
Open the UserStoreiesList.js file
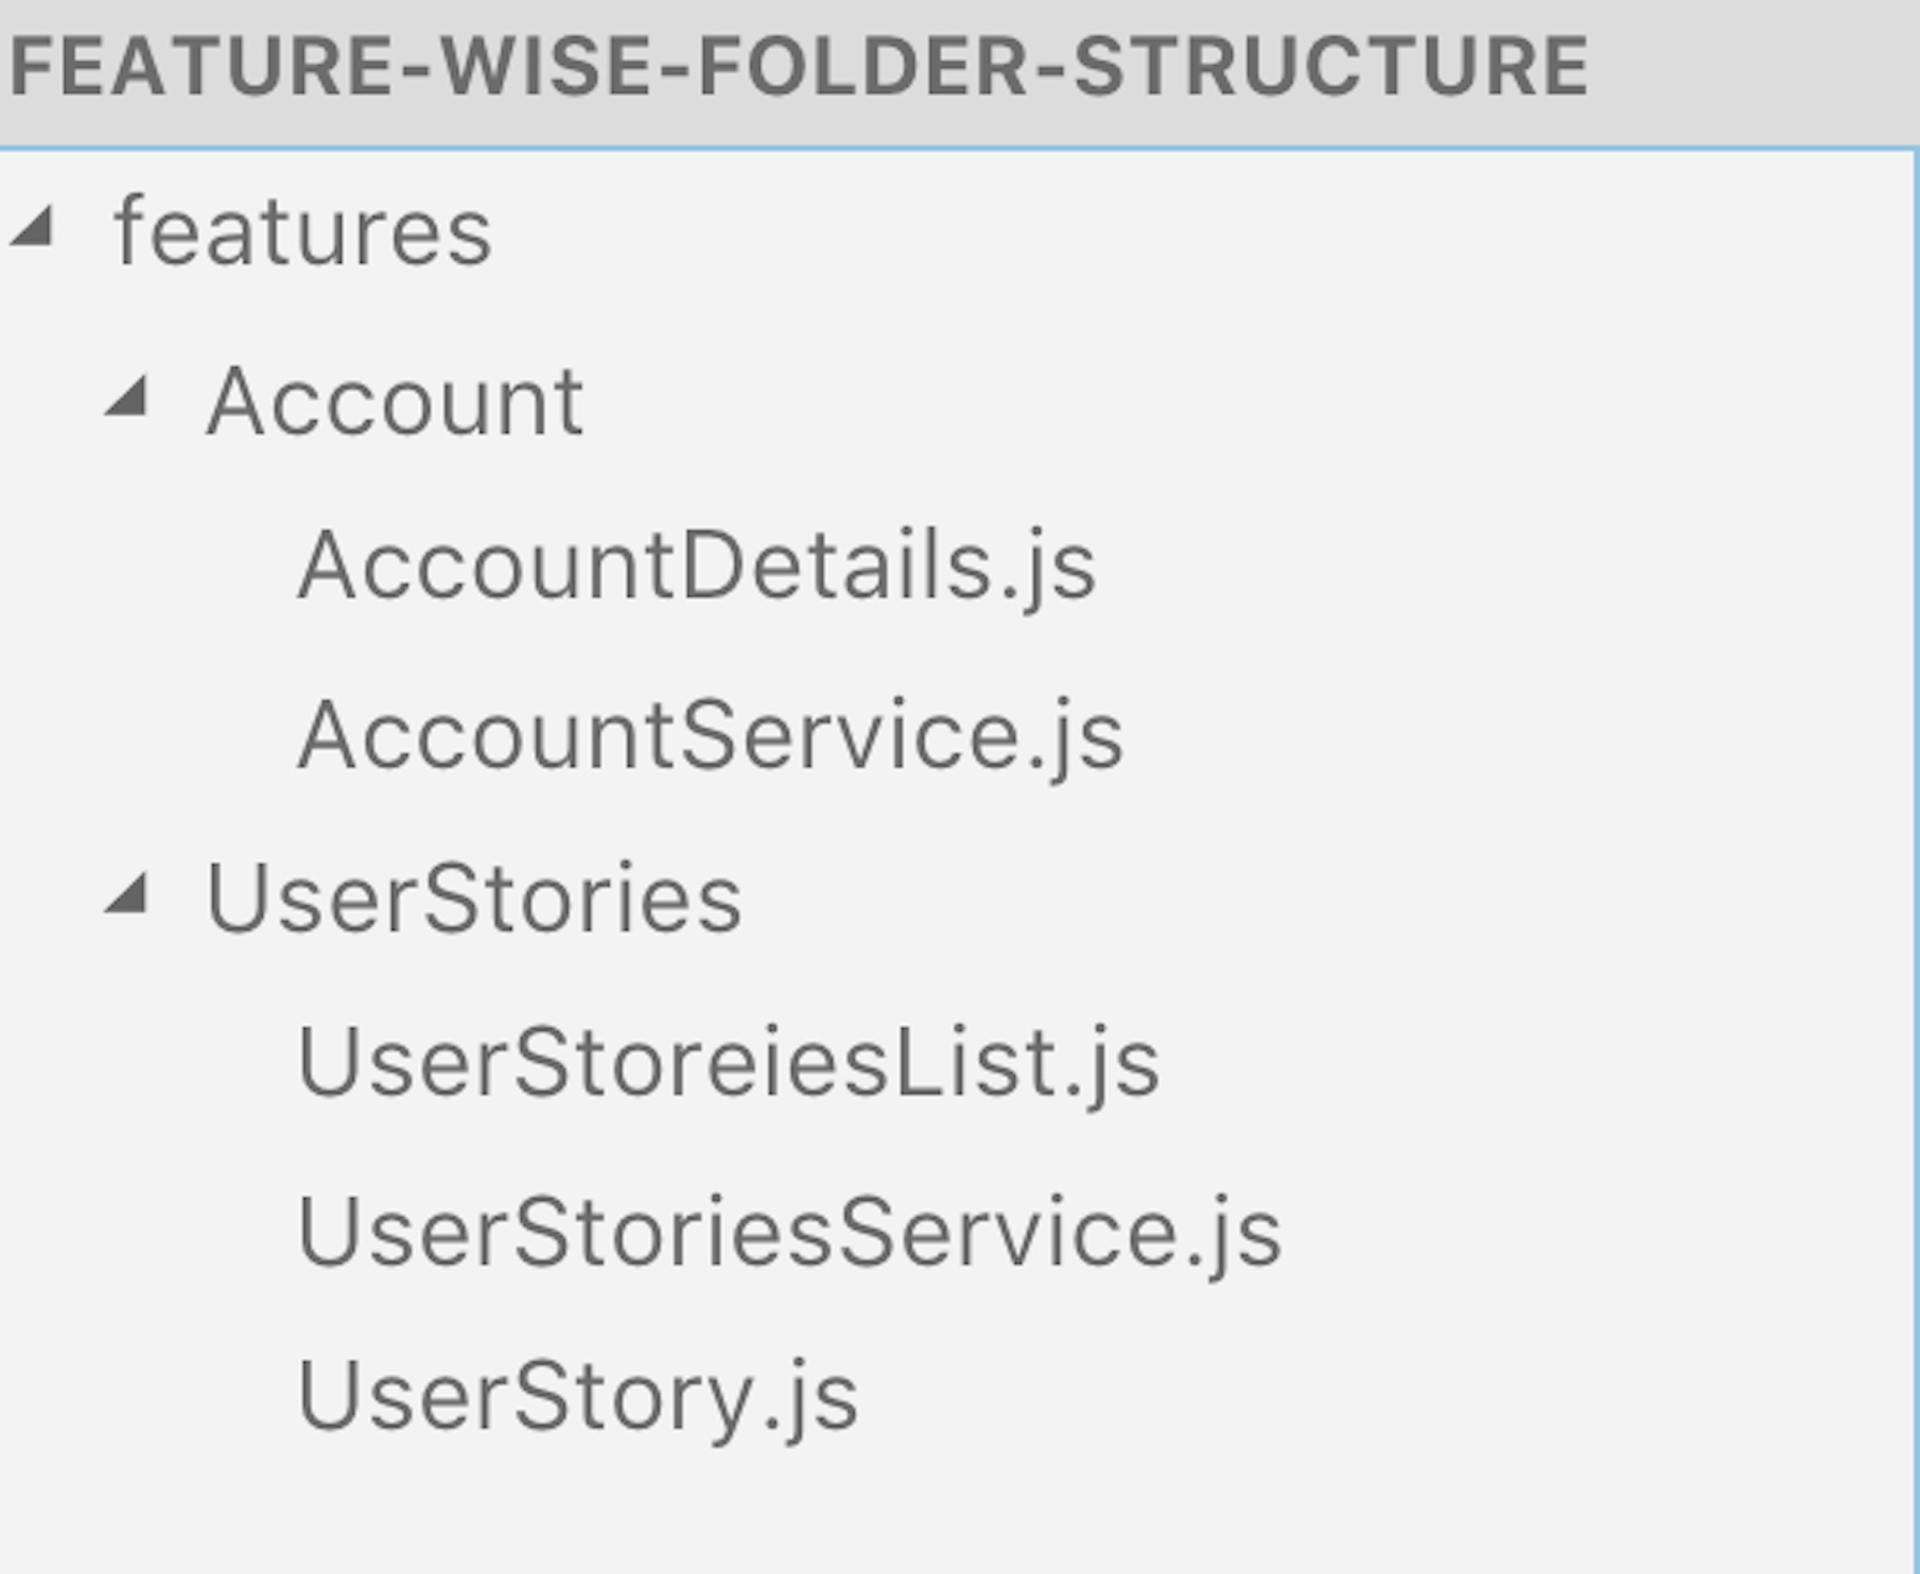pyautogui.click(x=728, y=1063)
